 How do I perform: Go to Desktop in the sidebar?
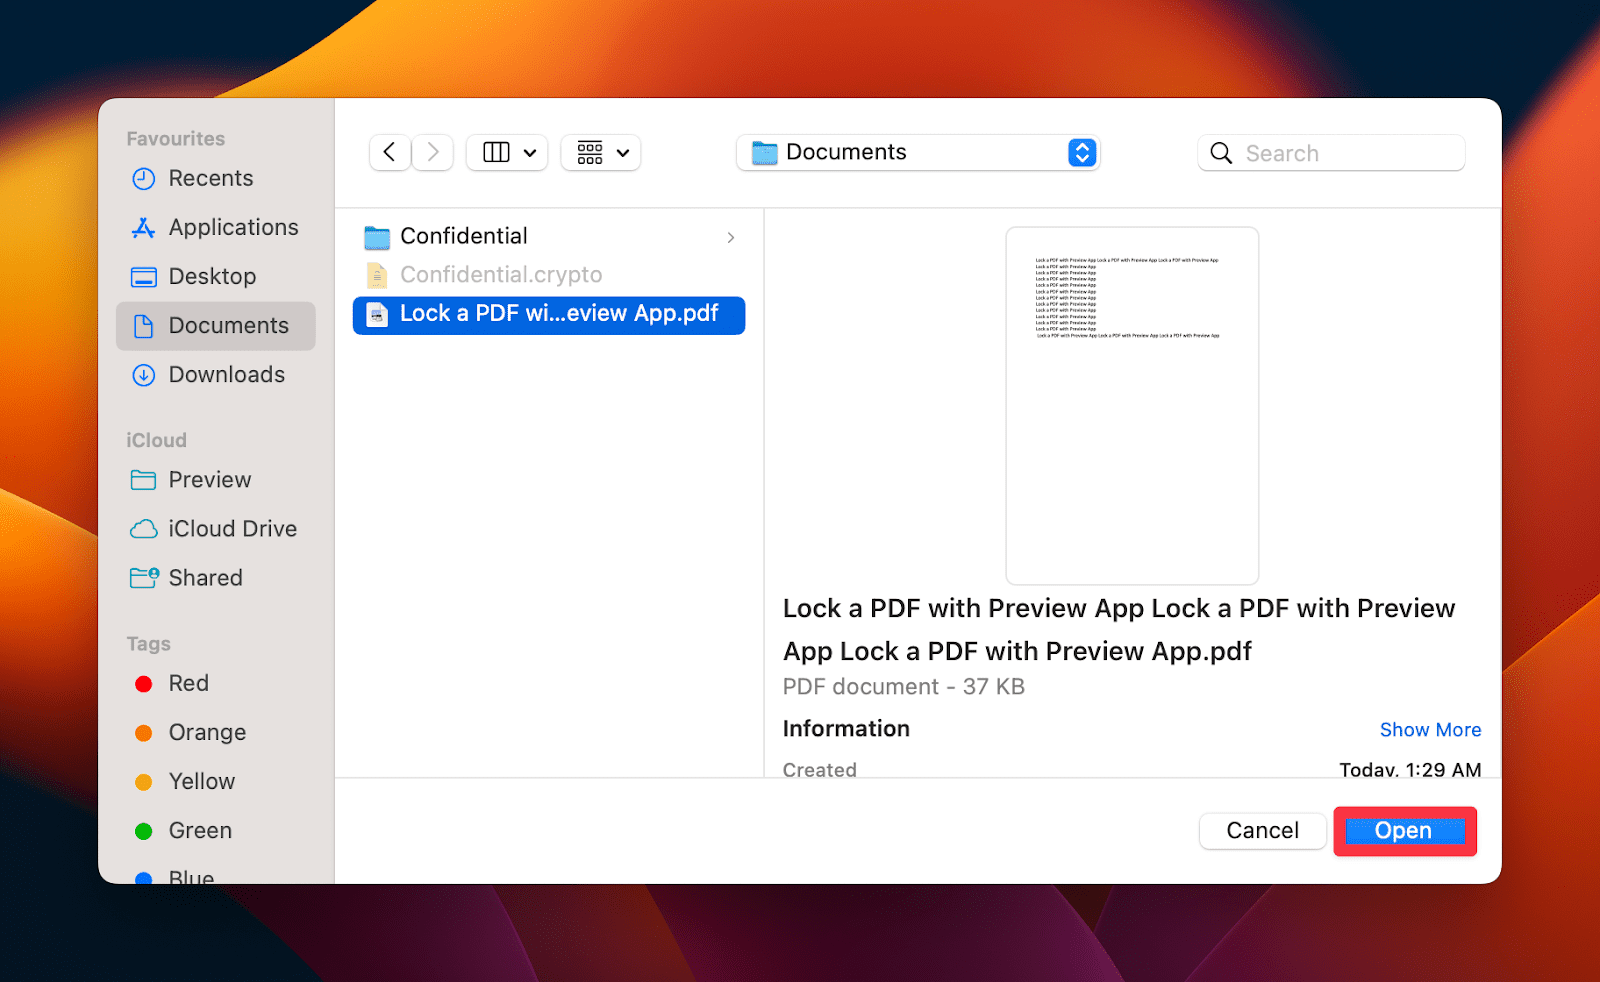216,276
